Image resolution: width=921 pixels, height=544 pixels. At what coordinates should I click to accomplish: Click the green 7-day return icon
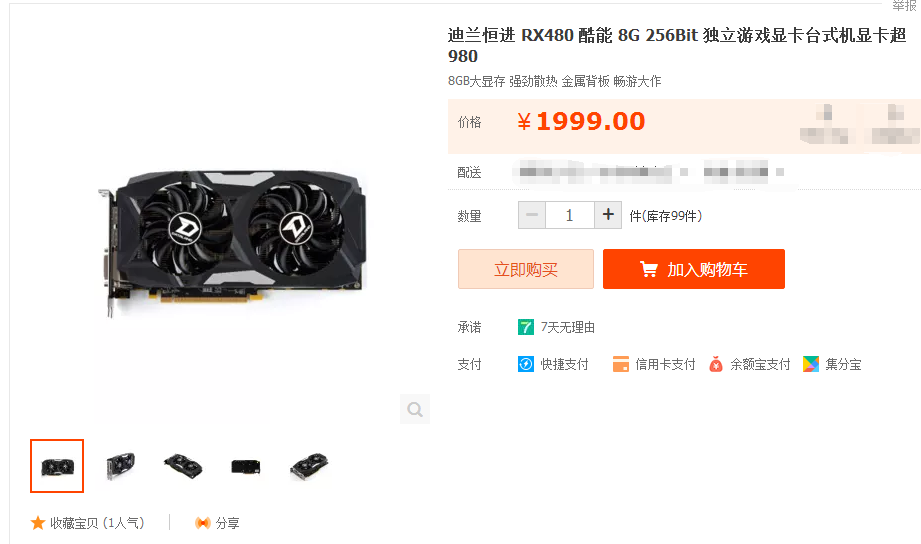pyautogui.click(x=526, y=327)
